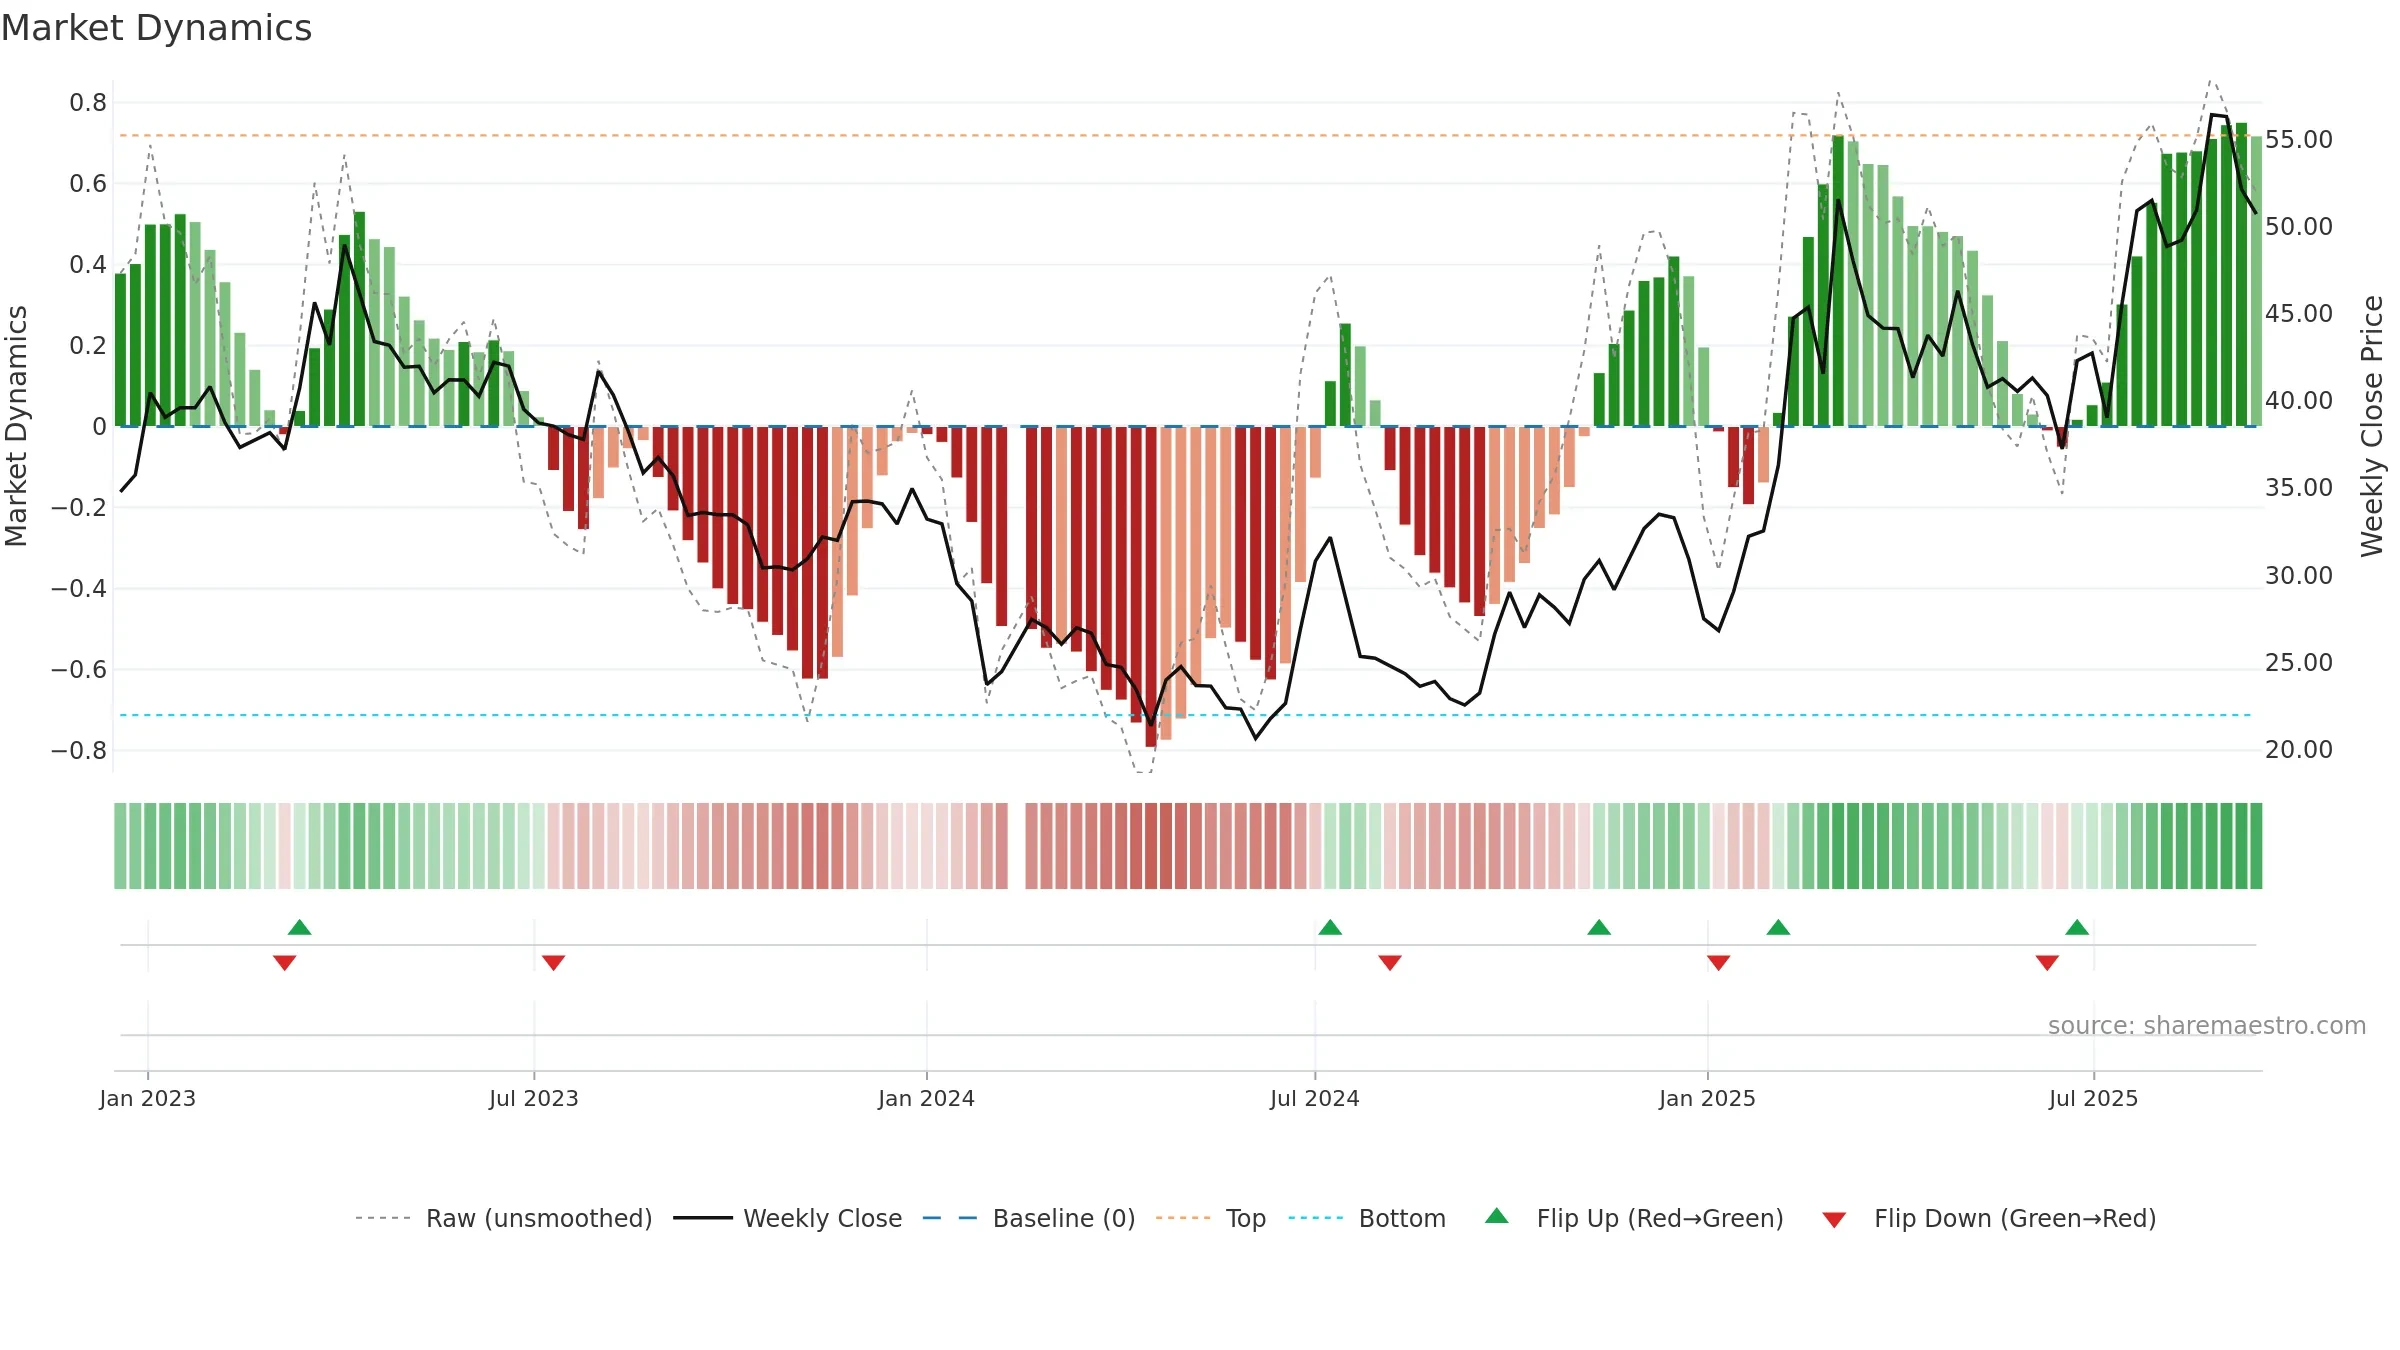The height and width of the screenshot is (1350, 2400).
Task: Toggle Flip Down (Green→Red) legend entry
Action: coord(1989,1218)
